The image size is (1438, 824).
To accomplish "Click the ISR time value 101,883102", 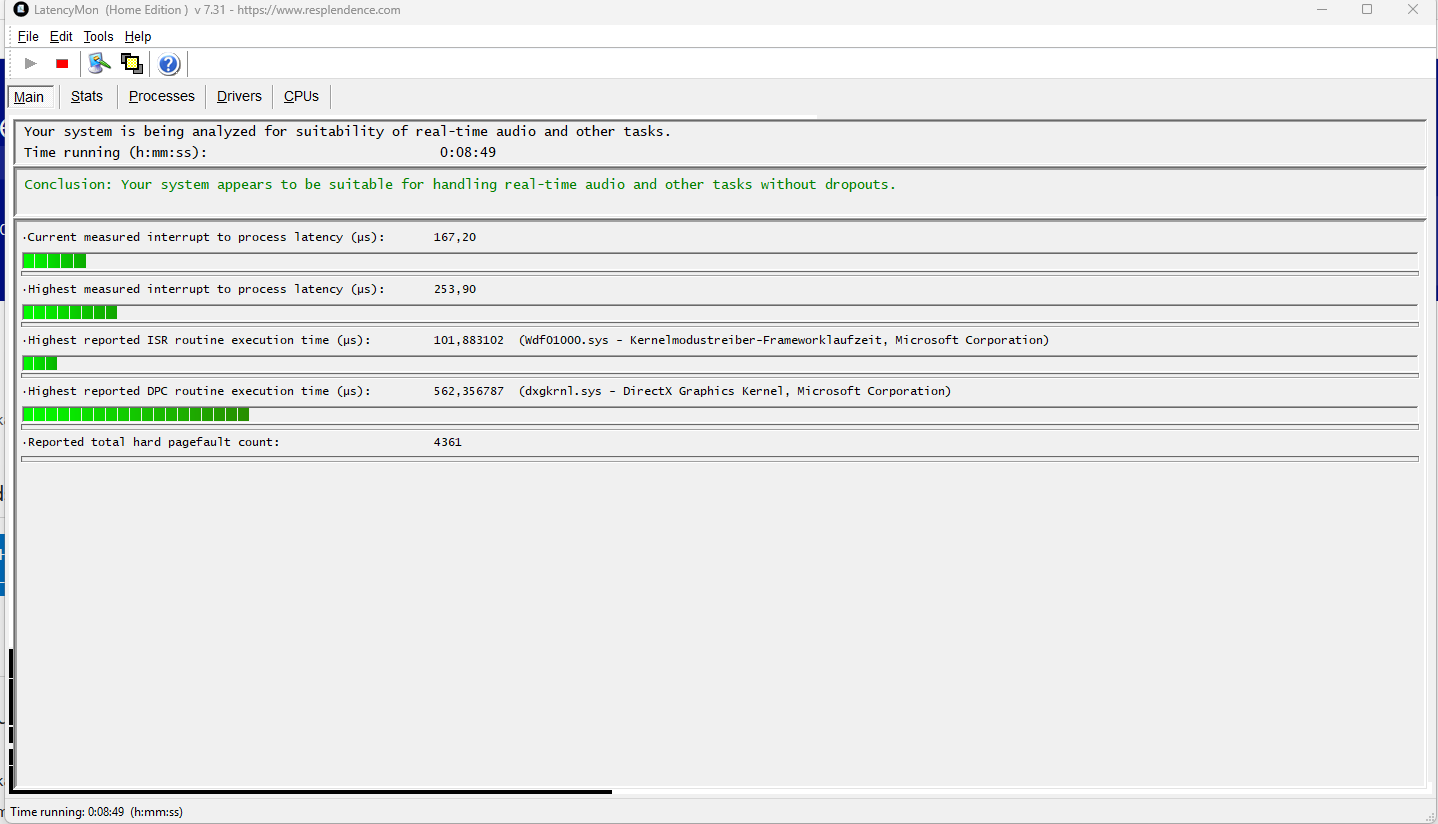I will pos(469,340).
